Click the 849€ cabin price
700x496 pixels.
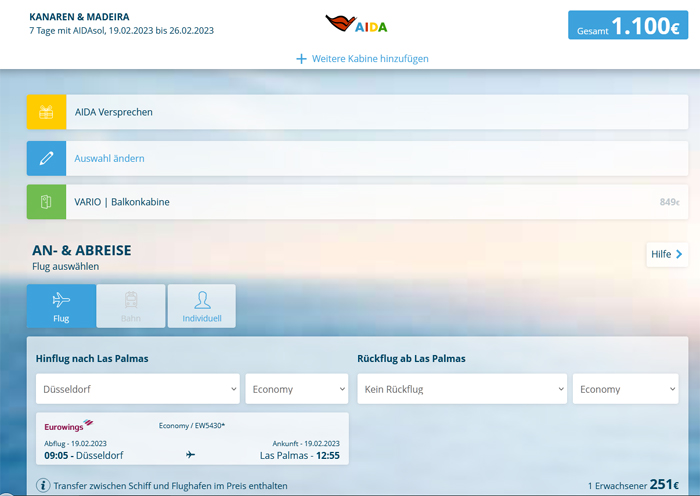pyautogui.click(x=670, y=202)
